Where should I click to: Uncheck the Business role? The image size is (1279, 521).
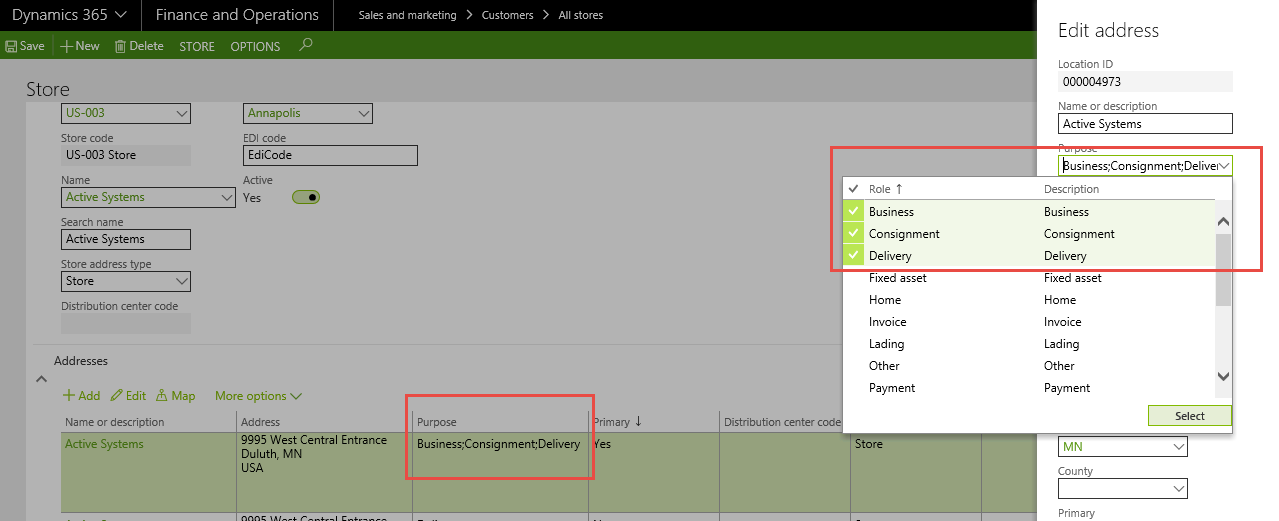[853, 212]
